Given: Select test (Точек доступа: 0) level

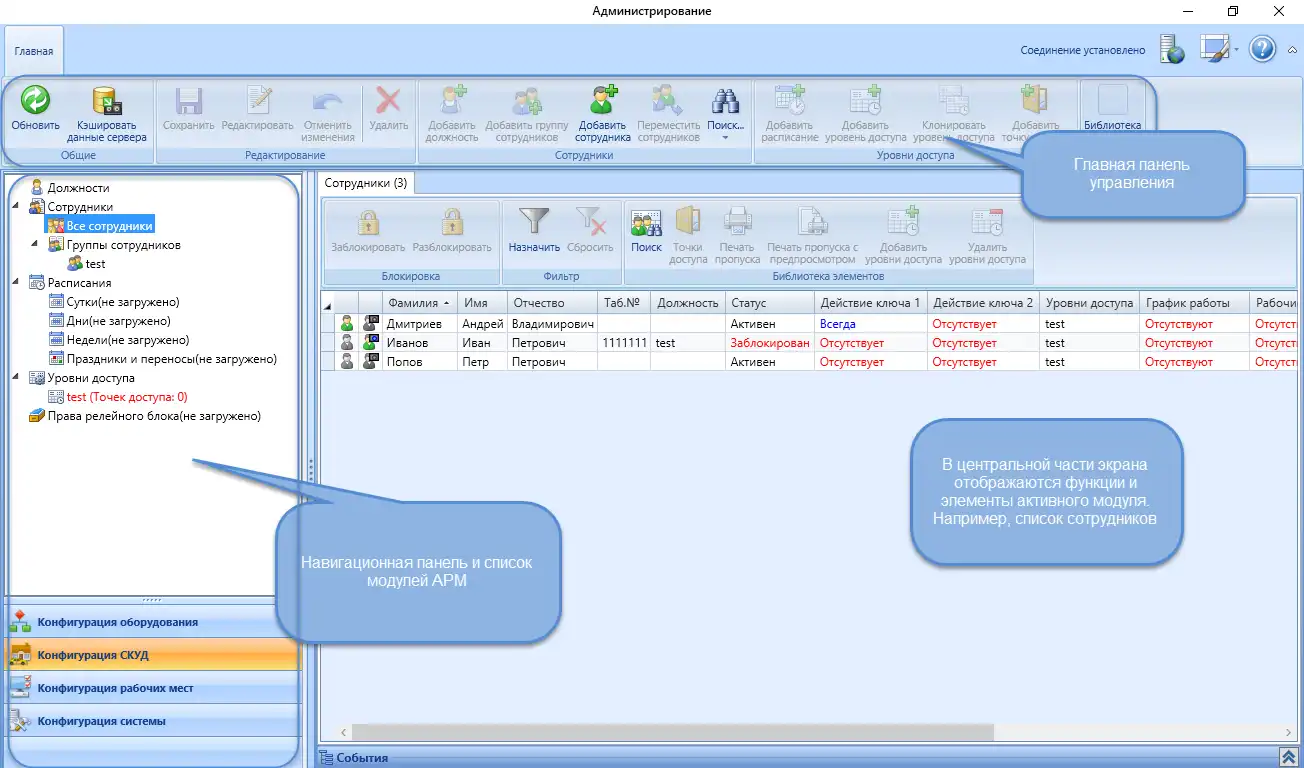Looking at the screenshot, I should (x=127, y=397).
